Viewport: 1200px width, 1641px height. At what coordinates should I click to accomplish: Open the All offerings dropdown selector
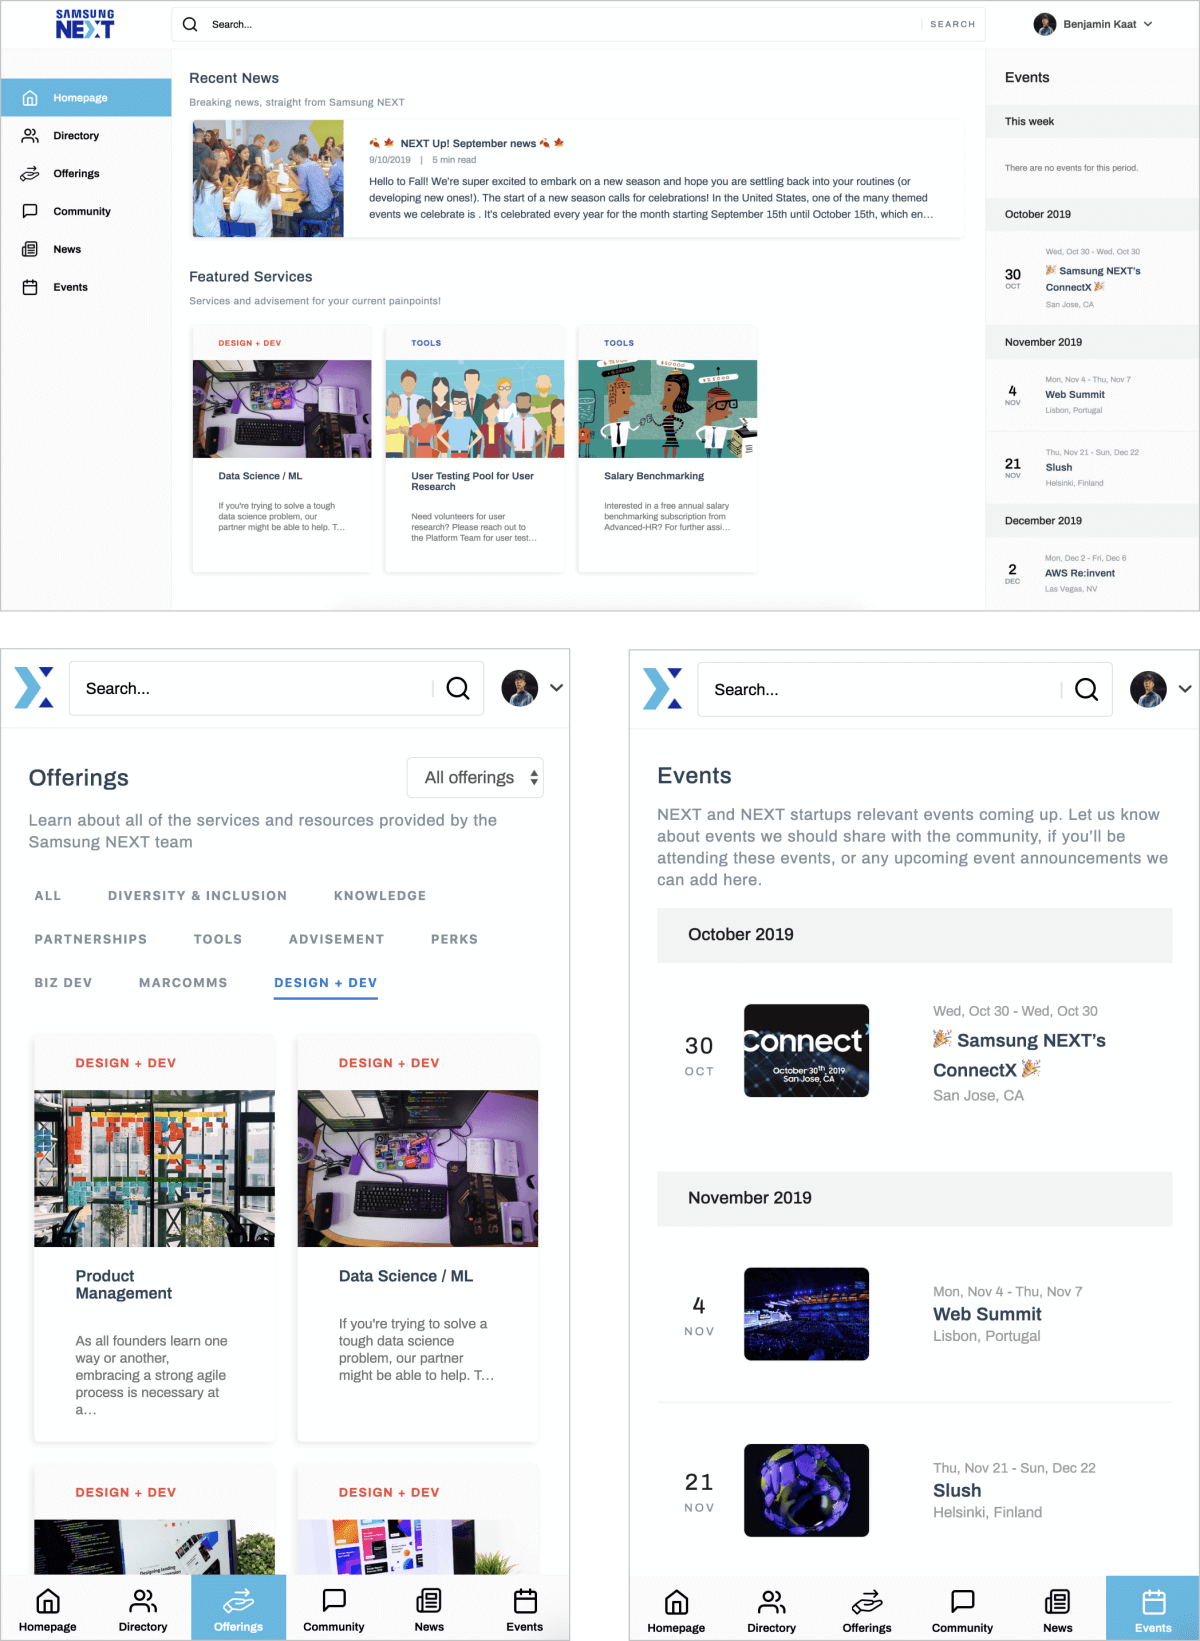(x=475, y=778)
